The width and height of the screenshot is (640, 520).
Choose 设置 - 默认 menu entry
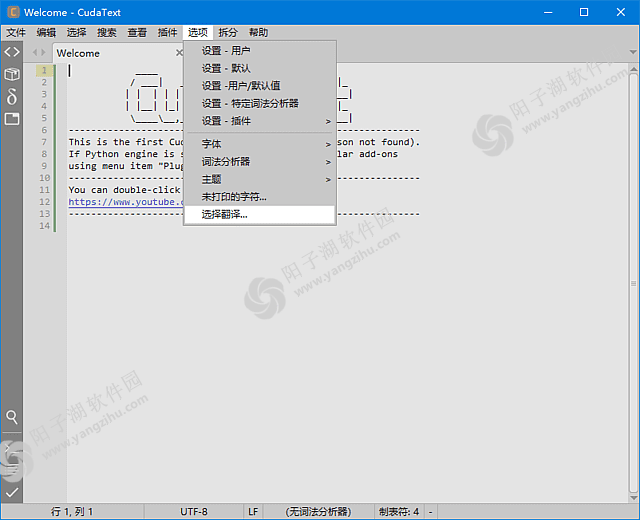click(260, 68)
